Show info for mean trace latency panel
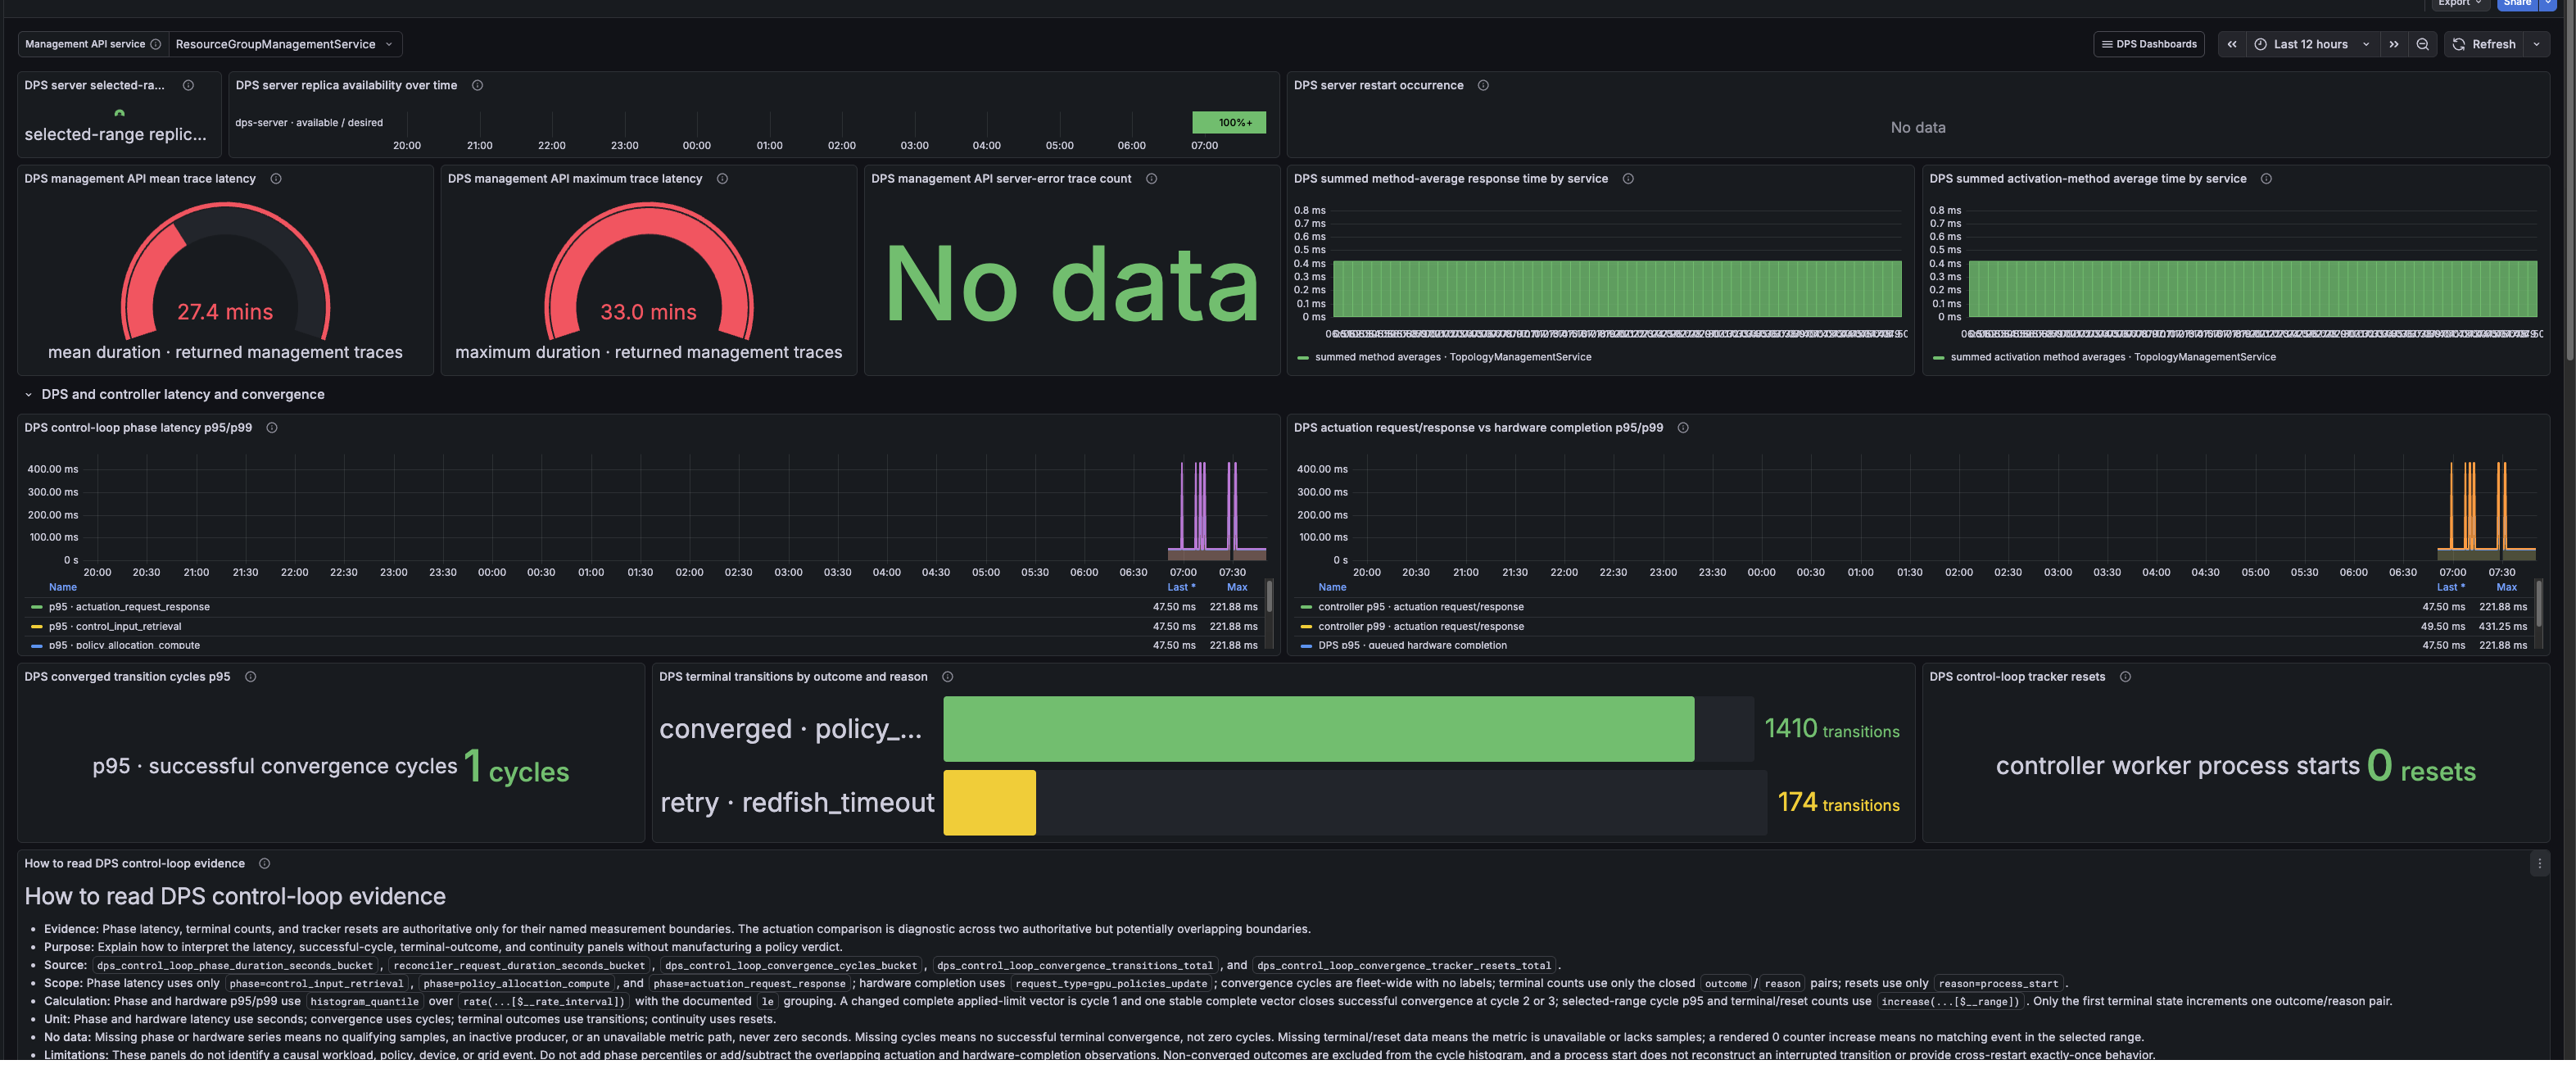This screenshot has height=1078, width=2576. [276, 179]
